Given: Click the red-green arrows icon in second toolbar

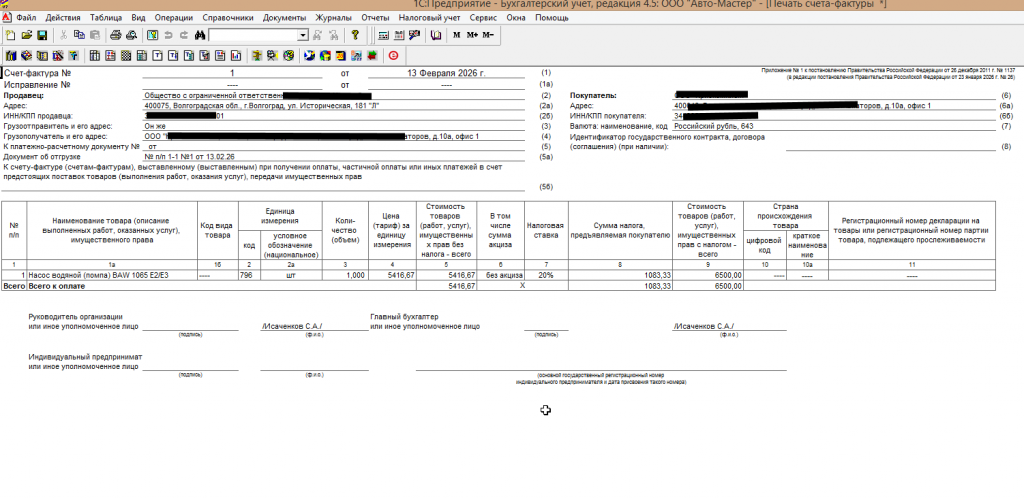Looking at the screenshot, I should point(372,56).
